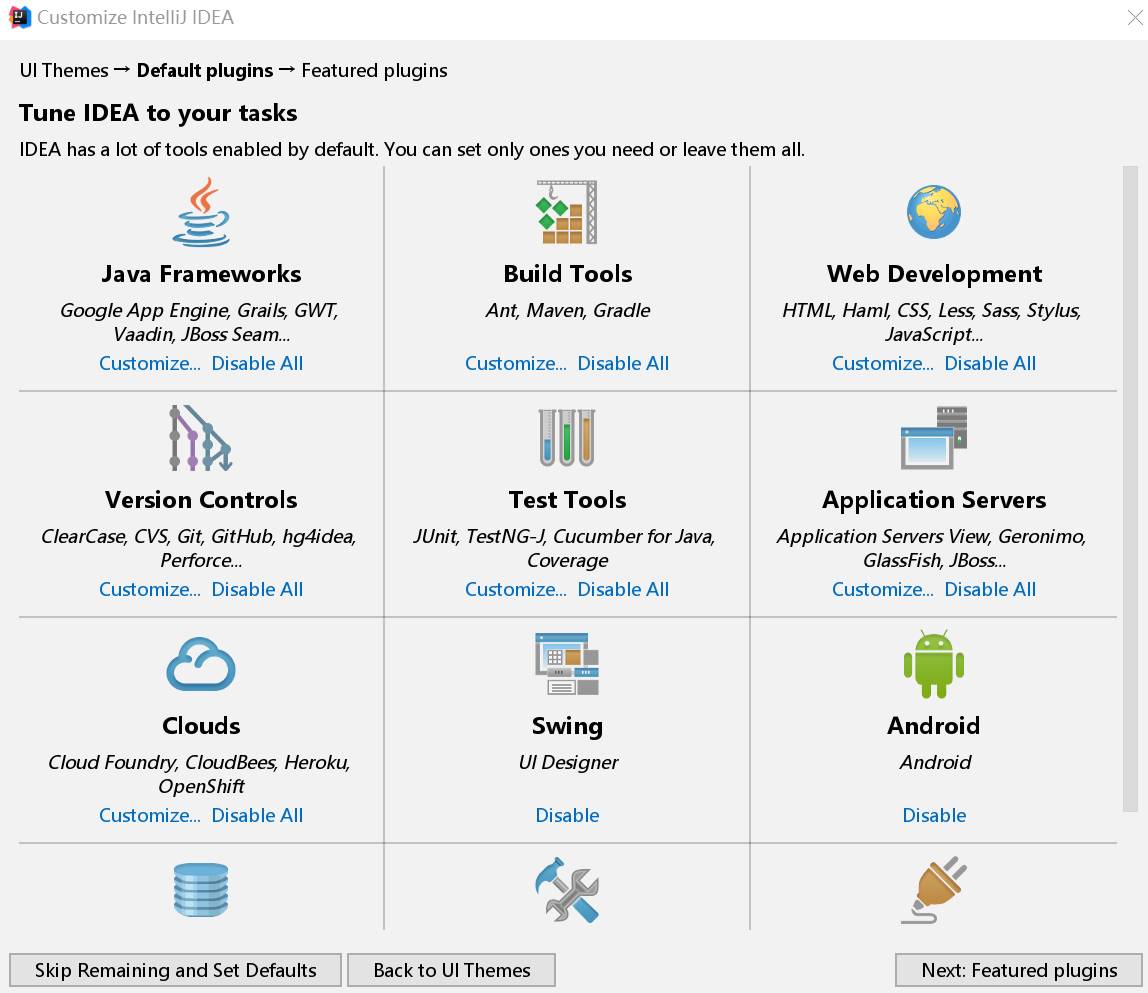Click the Version Controls branch icon
This screenshot has width=1148, height=993.
coord(201,438)
